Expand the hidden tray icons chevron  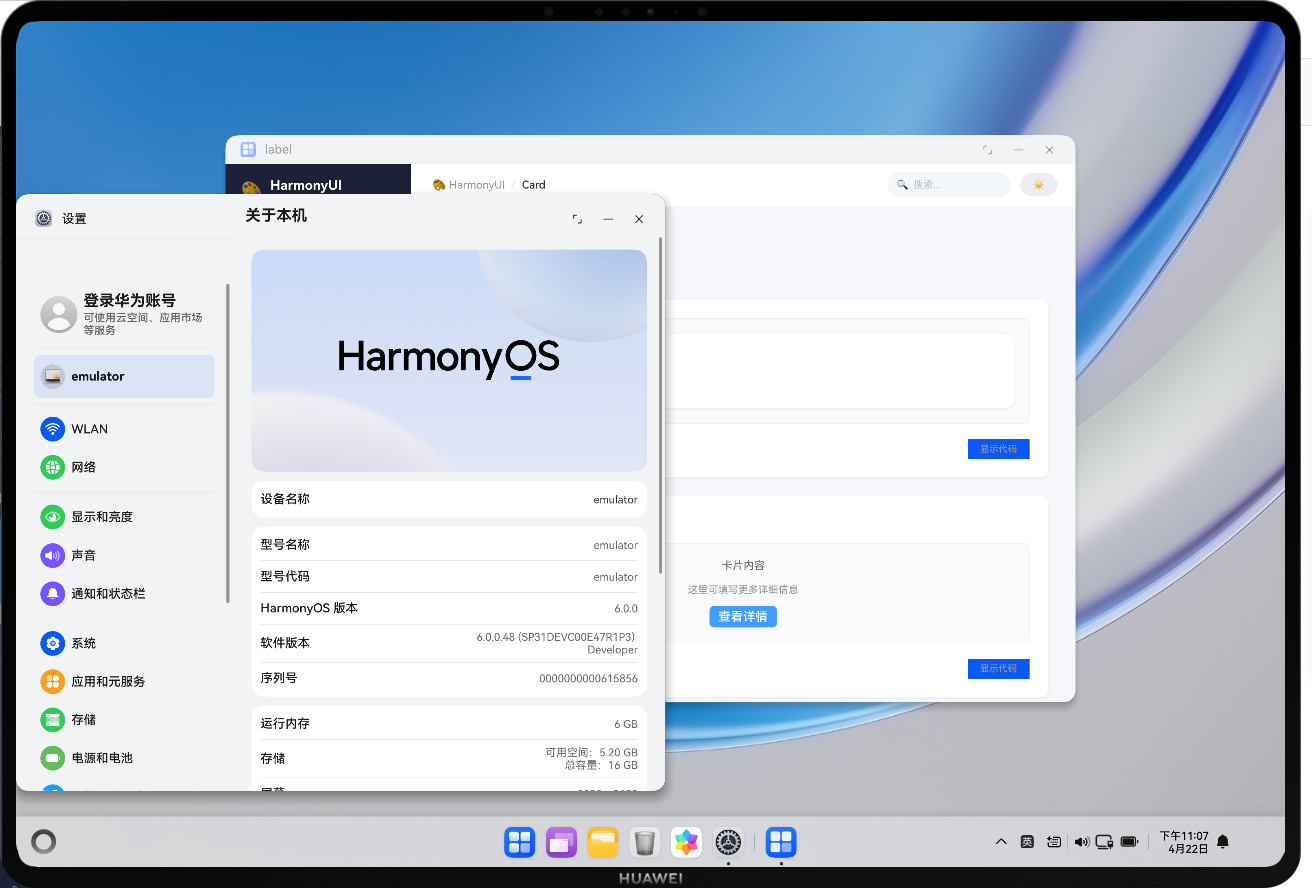pyautogui.click(x=1000, y=842)
